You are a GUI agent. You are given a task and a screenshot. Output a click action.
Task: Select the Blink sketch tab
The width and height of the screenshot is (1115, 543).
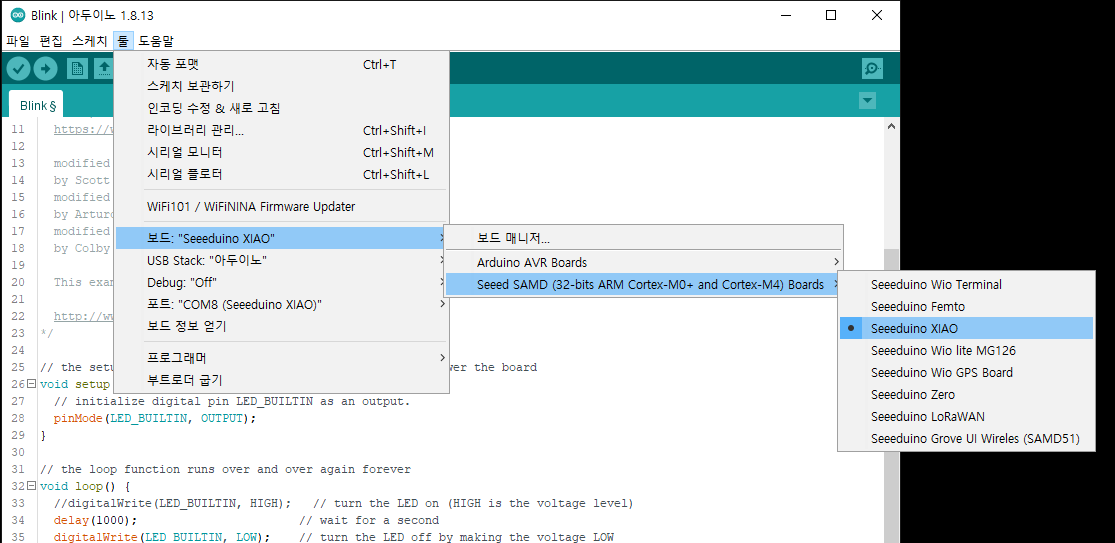(37, 105)
